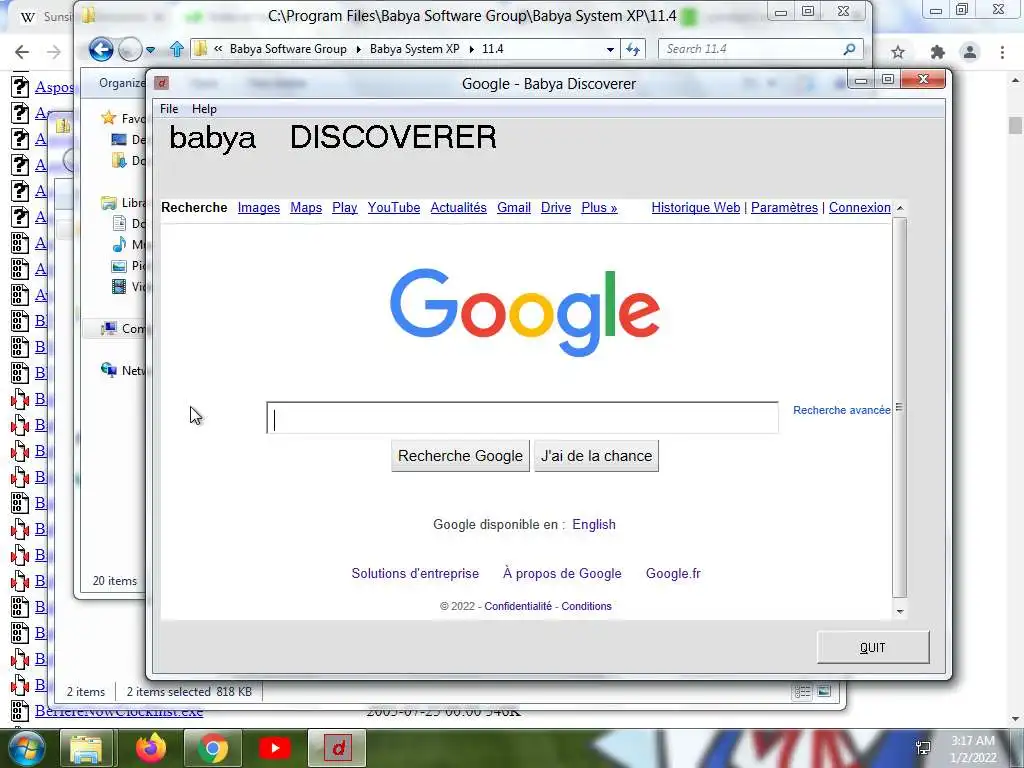Viewport: 1024px width, 768px height.
Task: Click the QUIT button
Action: (872, 647)
